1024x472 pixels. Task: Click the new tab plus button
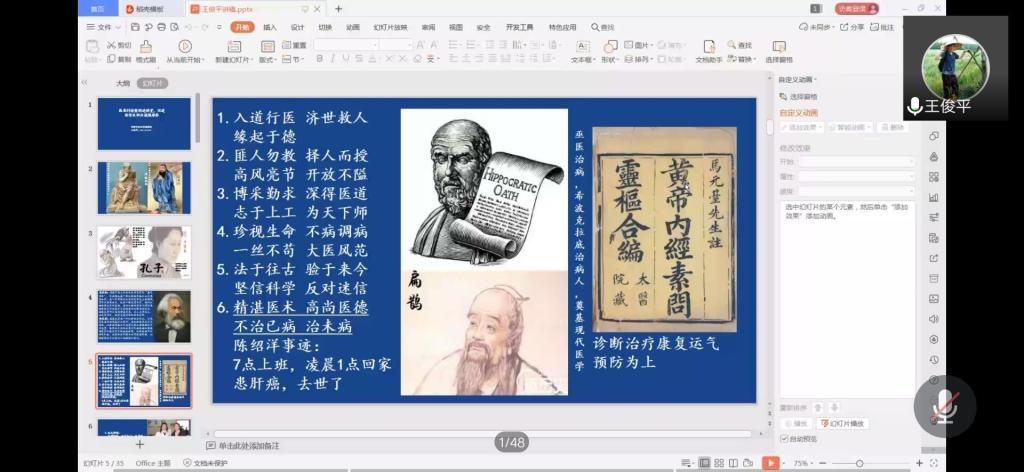click(x=338, y=8)
